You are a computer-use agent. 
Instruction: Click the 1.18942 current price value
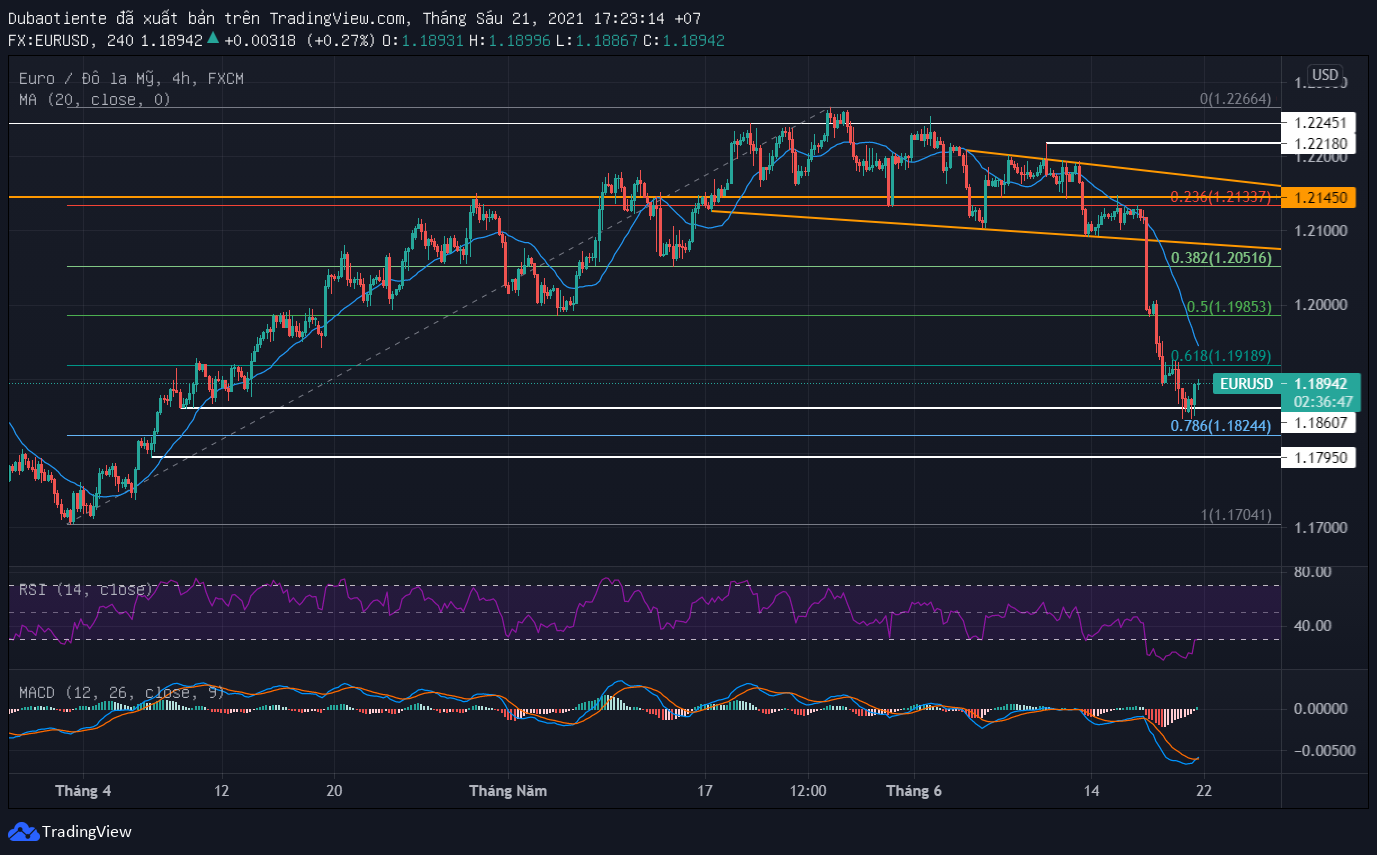pyautogui.click(x=1320, y=384)
